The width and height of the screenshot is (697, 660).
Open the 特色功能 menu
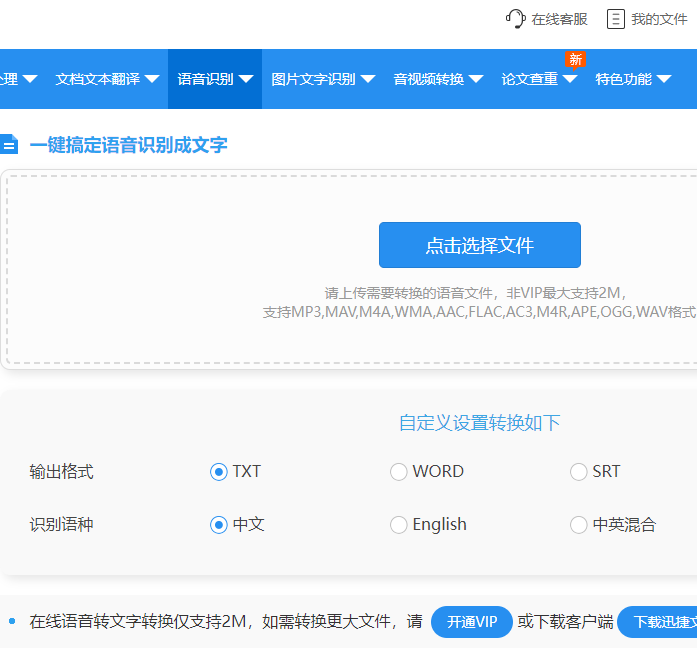coord(633,79)
